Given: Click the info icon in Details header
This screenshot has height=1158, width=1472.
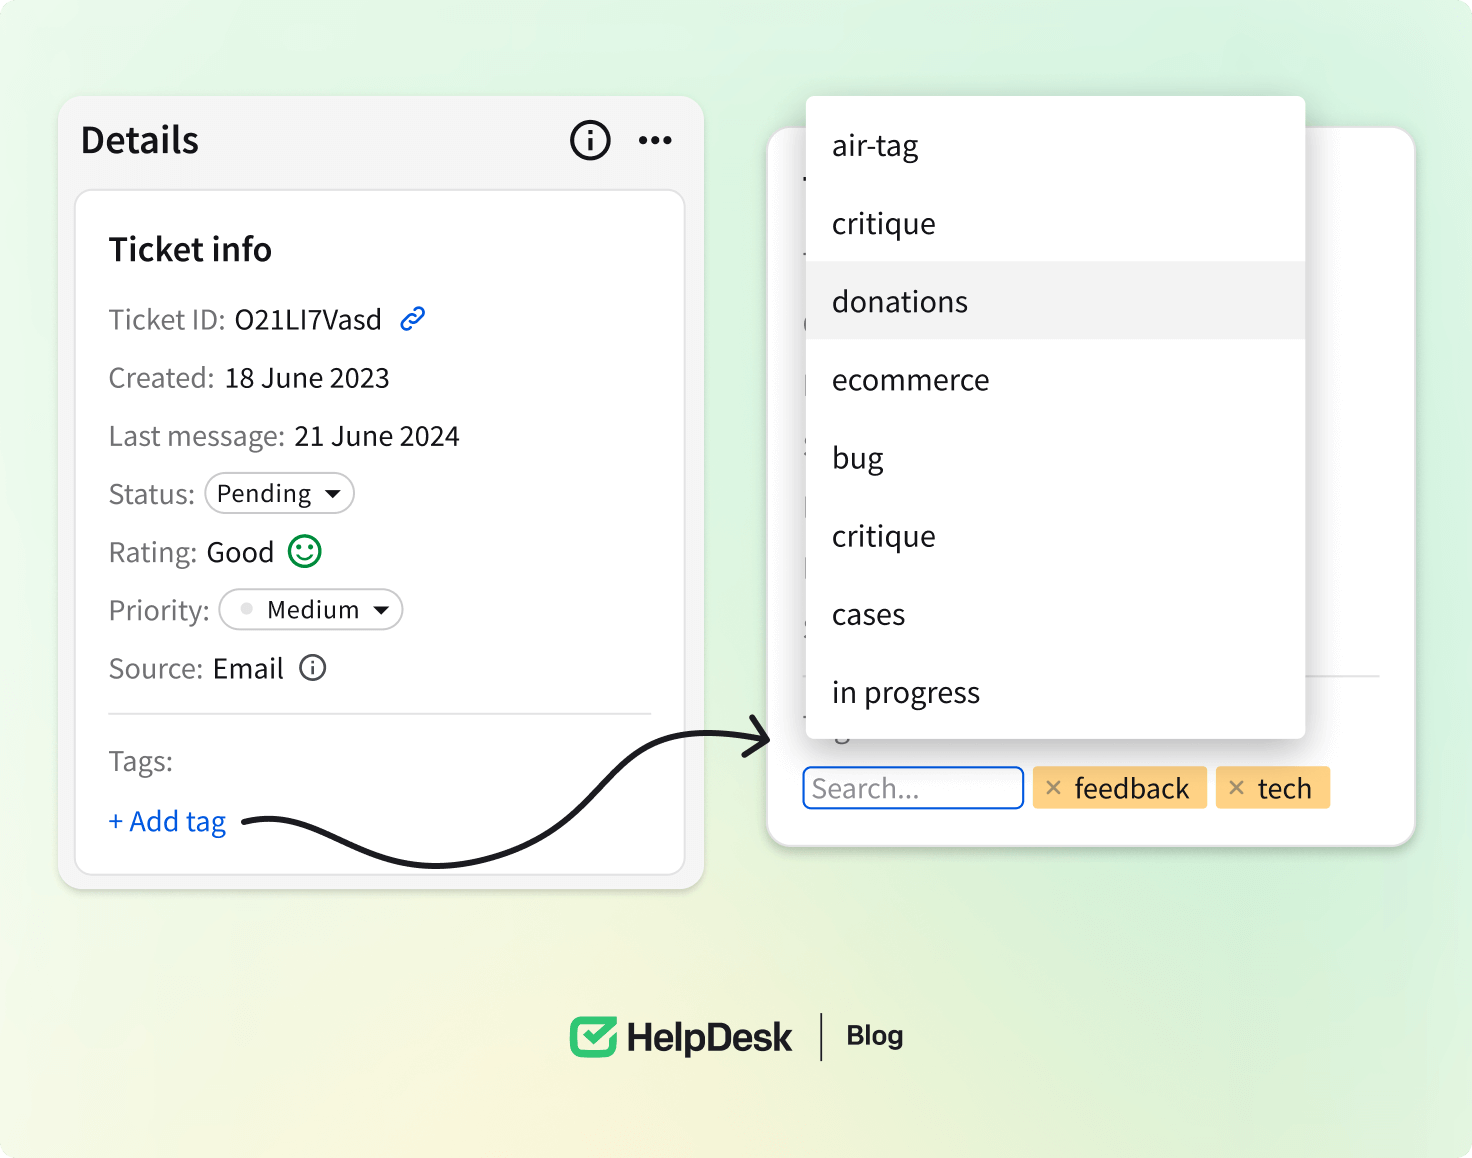Looking at the screenshot, I should coord(590,140).
